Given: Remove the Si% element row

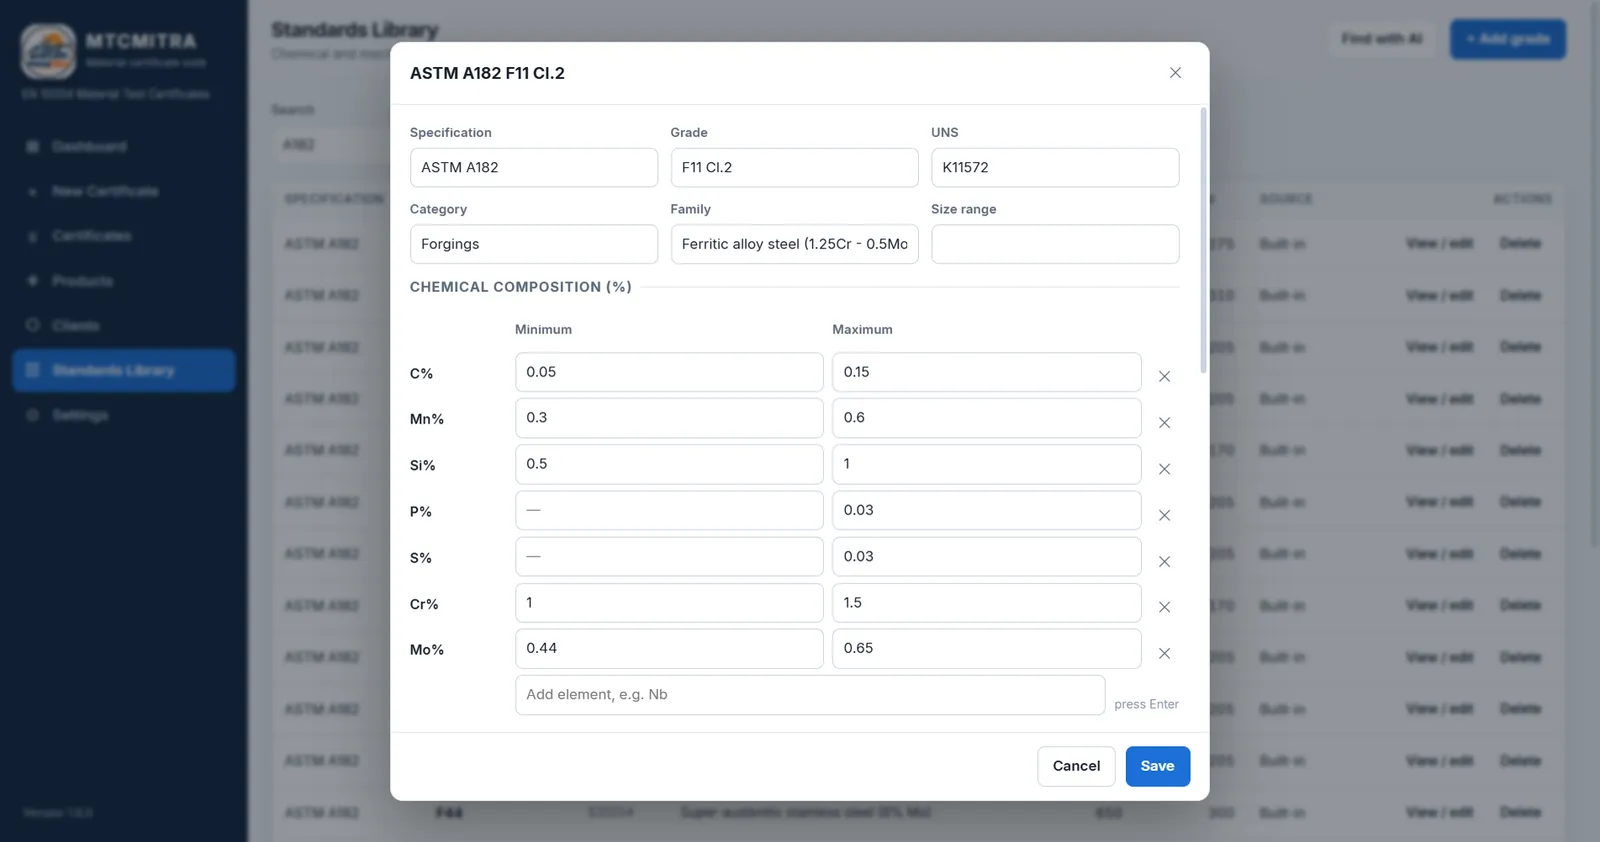Looking at the screenshot, I should click(1164, 469).
